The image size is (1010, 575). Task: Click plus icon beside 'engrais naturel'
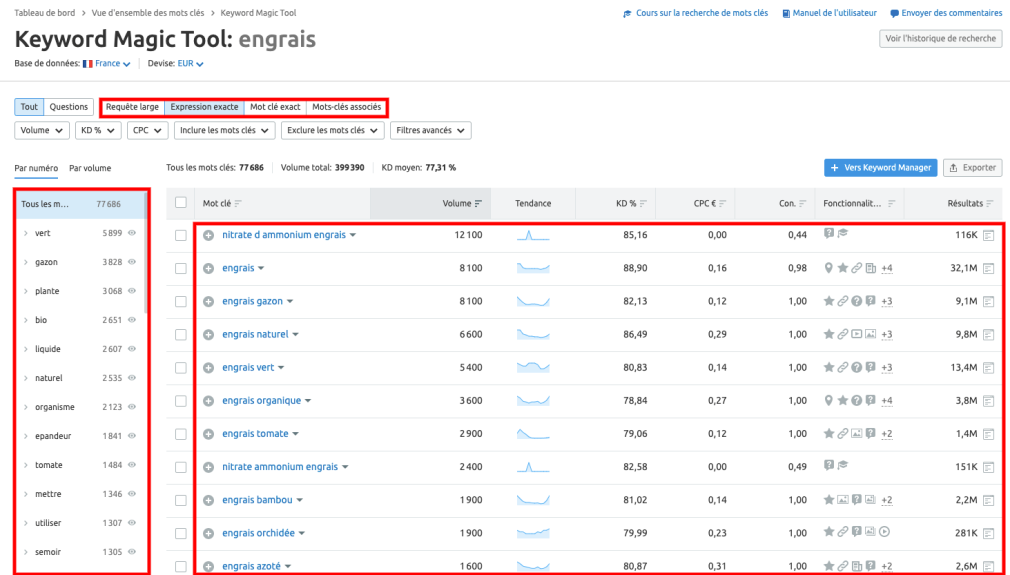coord(208,335)
